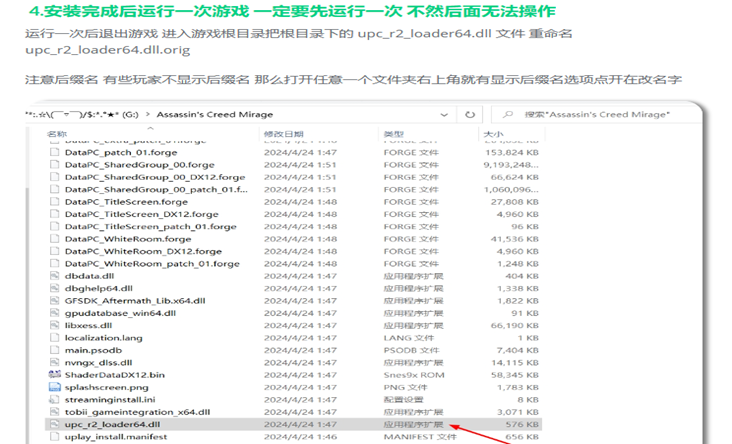The width and height of the screenshot is (732, 444).
Task: Click the 58,345 KB size cell
Action: [515, 375]
